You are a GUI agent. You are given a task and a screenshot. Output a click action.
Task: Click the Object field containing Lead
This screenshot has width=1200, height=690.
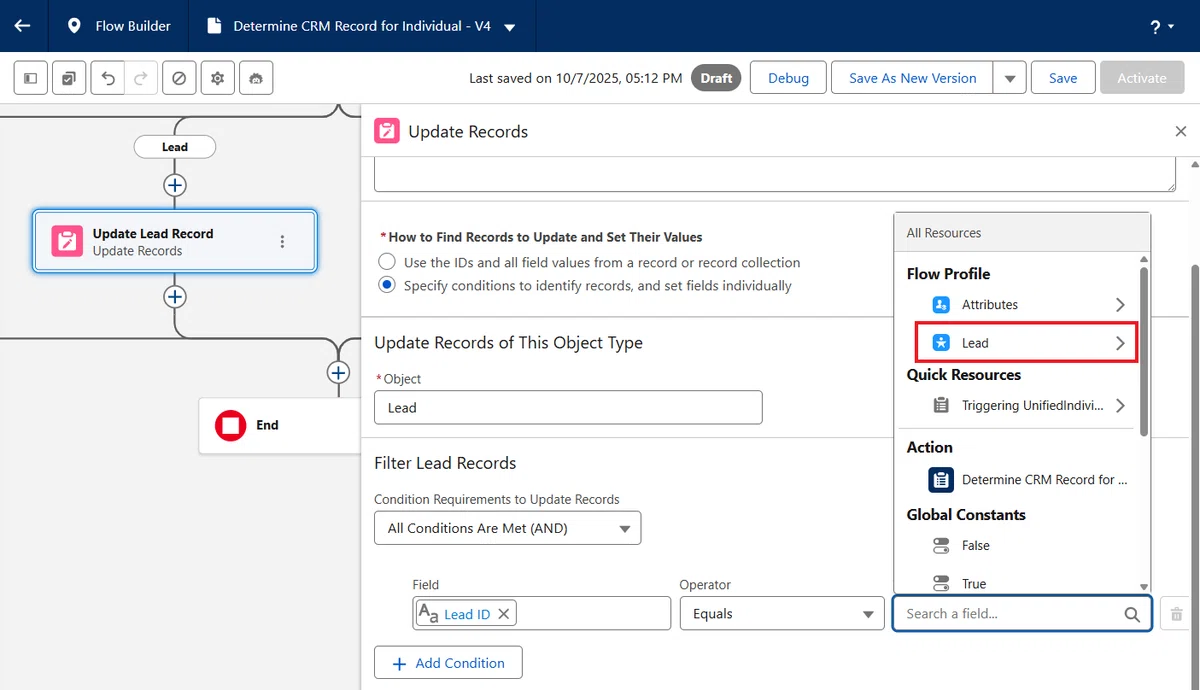click(x=568, y=407)
